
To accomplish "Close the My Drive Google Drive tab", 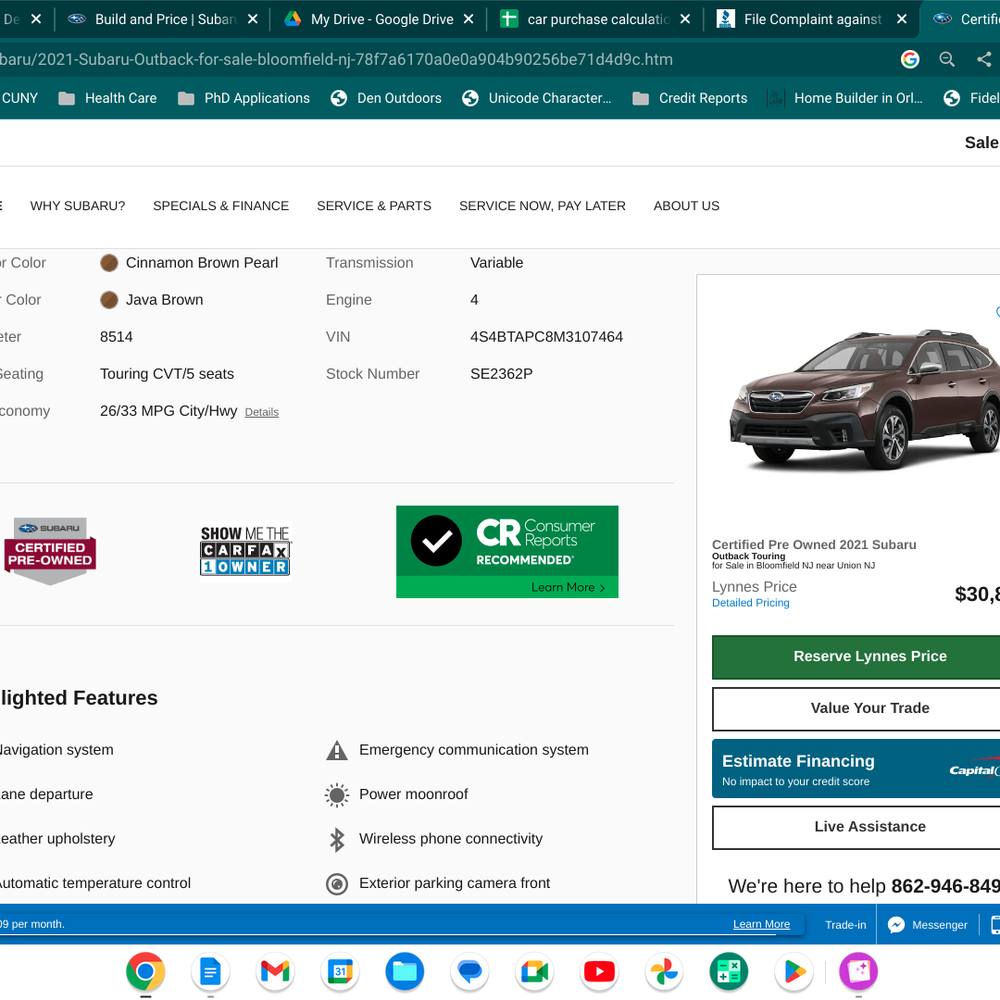I will pyautogui.click(x=469, y=19).
